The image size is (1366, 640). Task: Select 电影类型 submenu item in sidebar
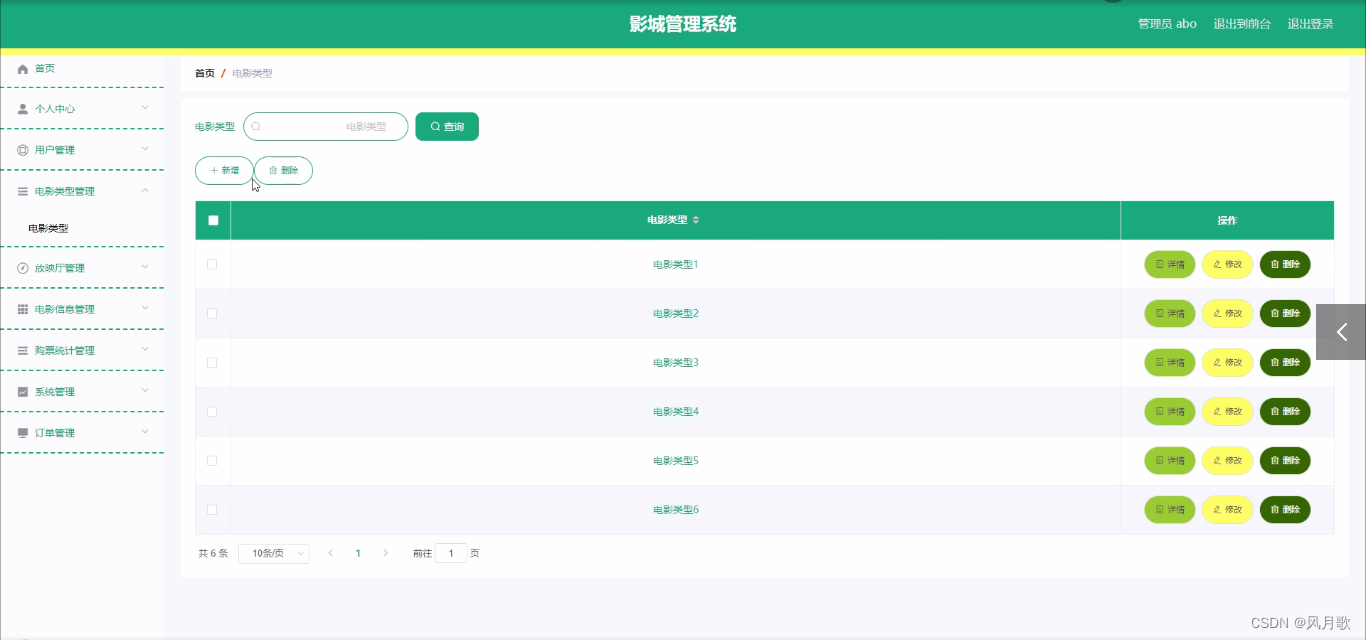pos(48,229)
